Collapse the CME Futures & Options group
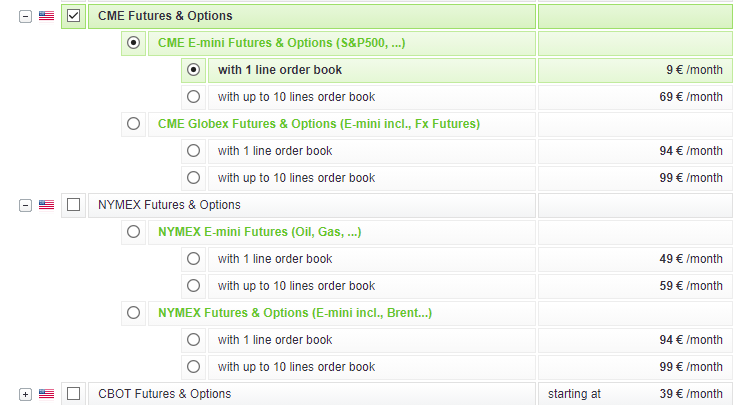Image resolution: width=741 pixels, height=405 pixels. [25, 16]
